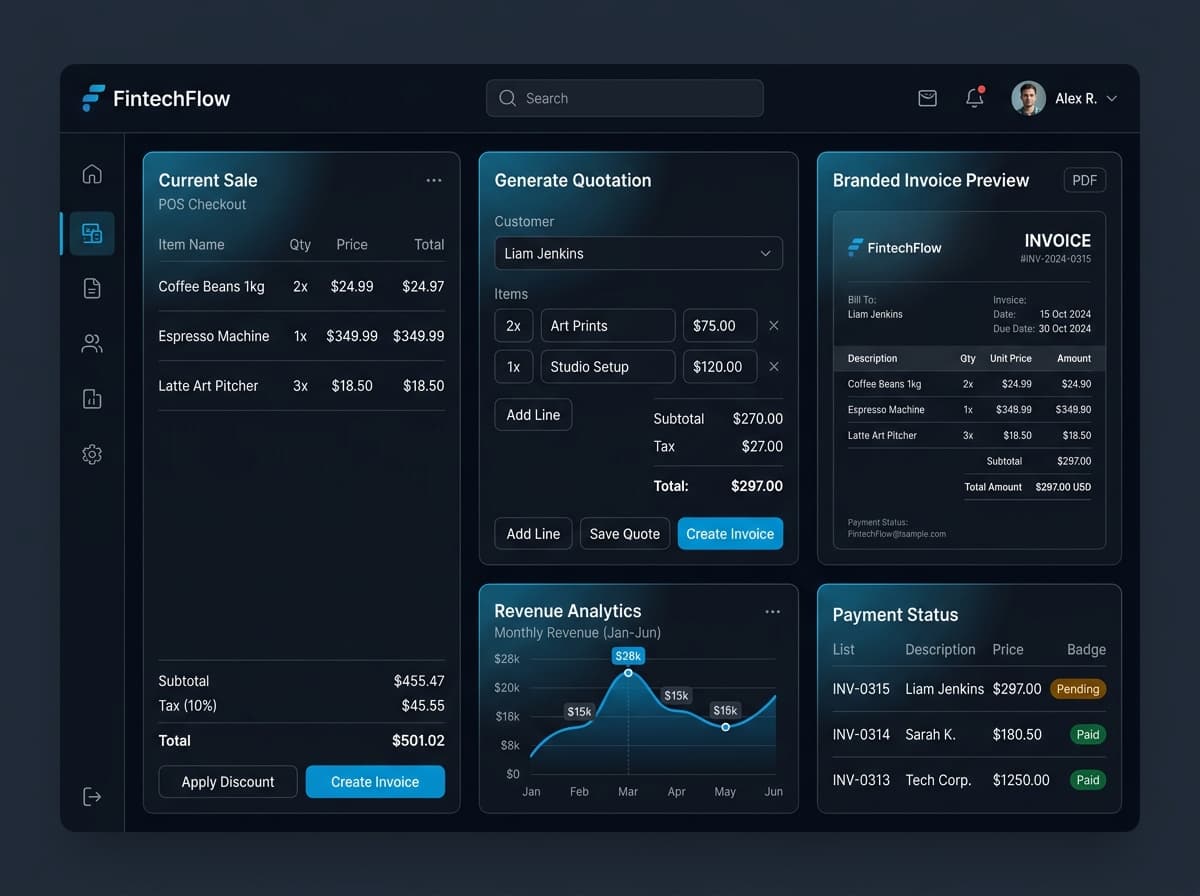This screenshot has width=1200, height=896.
Task: Click the Tax (10%) label
Action: (x=188, y=706)
